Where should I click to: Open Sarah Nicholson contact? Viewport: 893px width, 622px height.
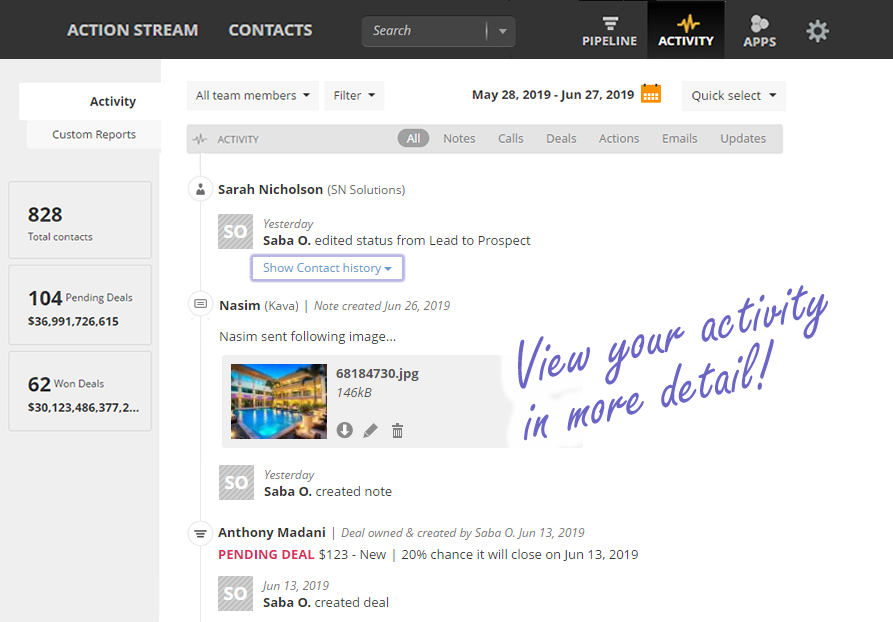click(271, 189)
